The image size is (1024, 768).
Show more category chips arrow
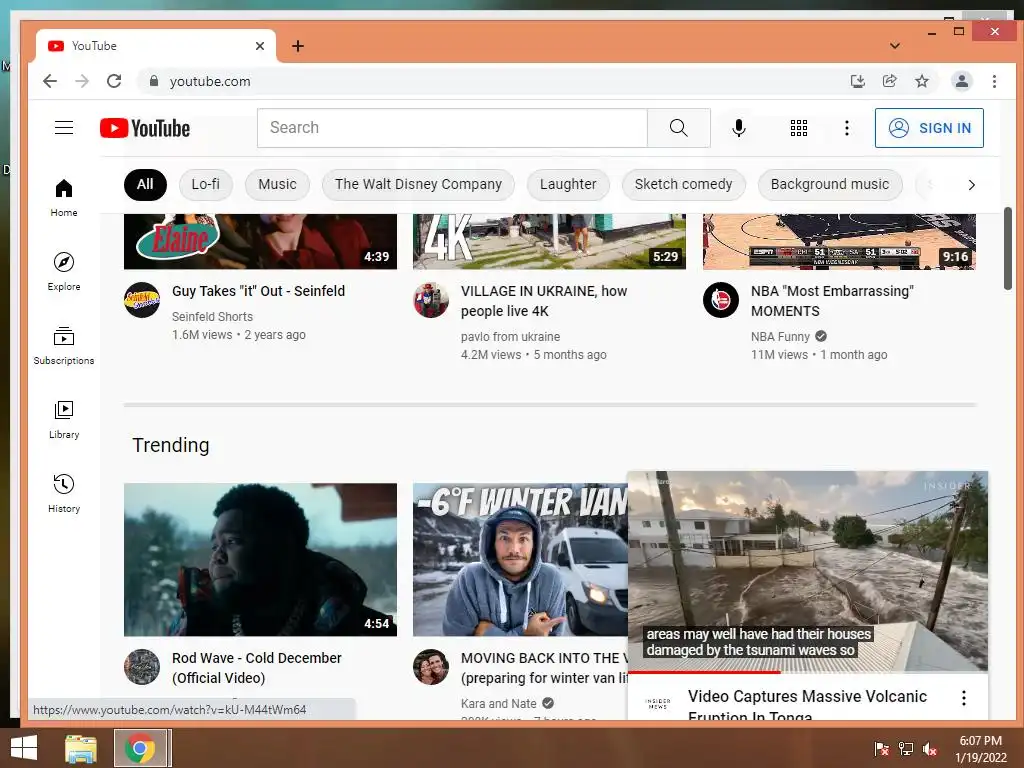(x=971, y=185)
